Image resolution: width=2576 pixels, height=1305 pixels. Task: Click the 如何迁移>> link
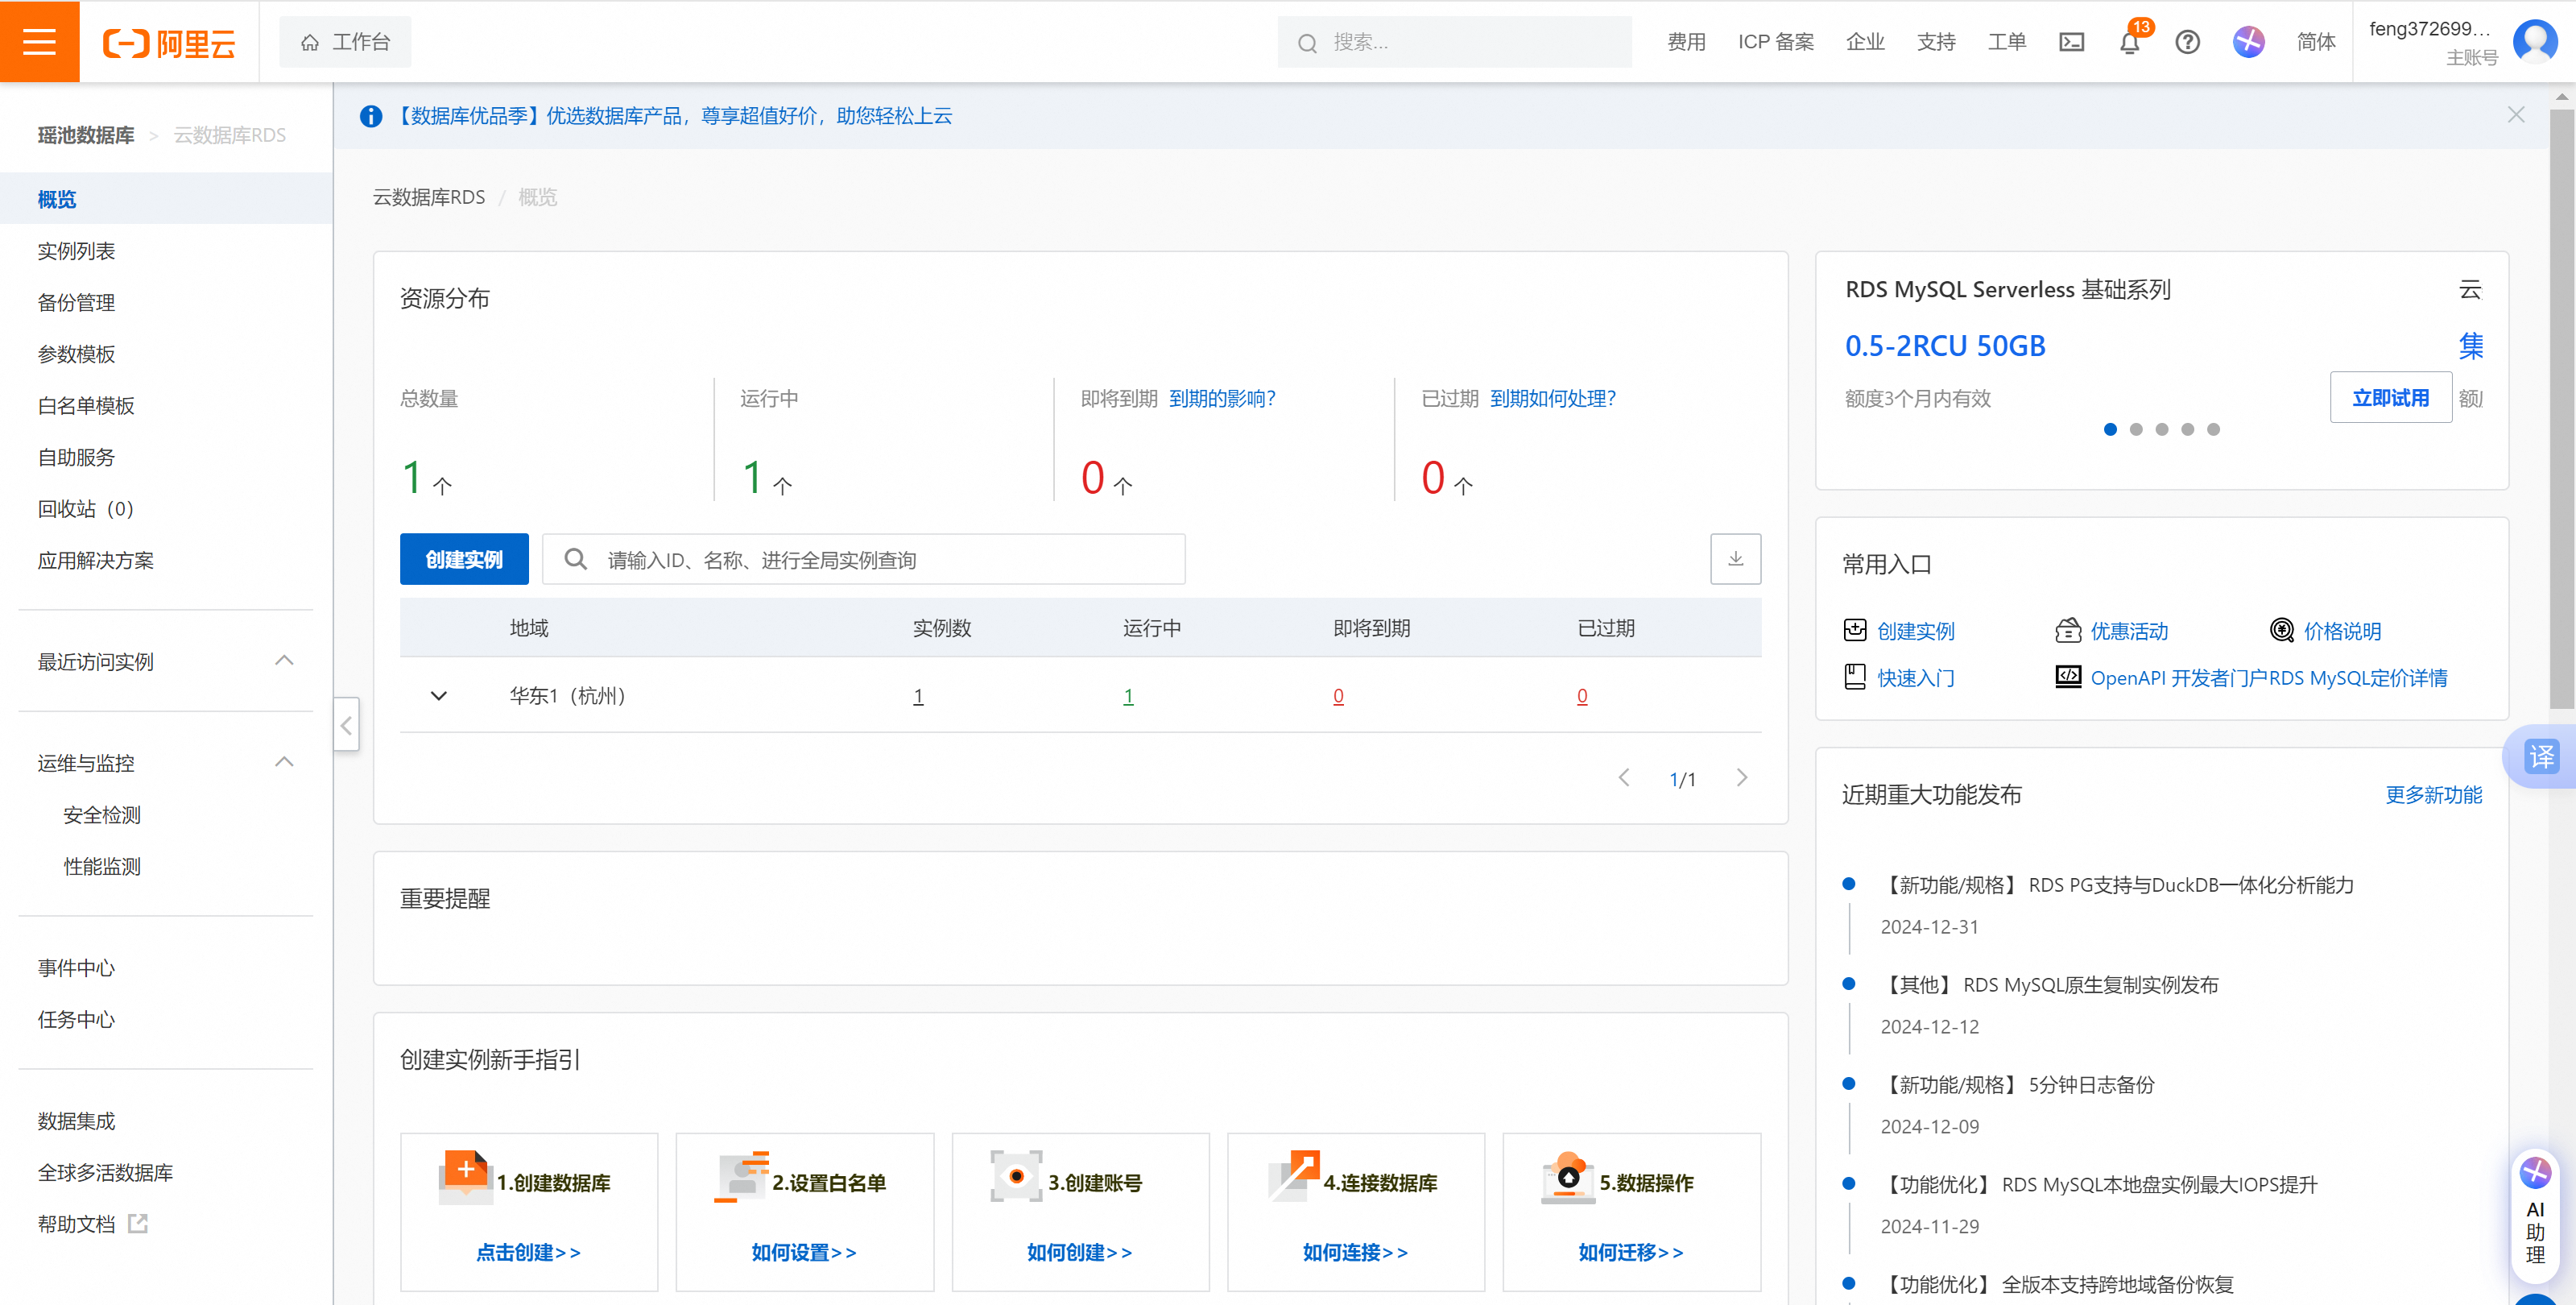click(1631, 1251)
